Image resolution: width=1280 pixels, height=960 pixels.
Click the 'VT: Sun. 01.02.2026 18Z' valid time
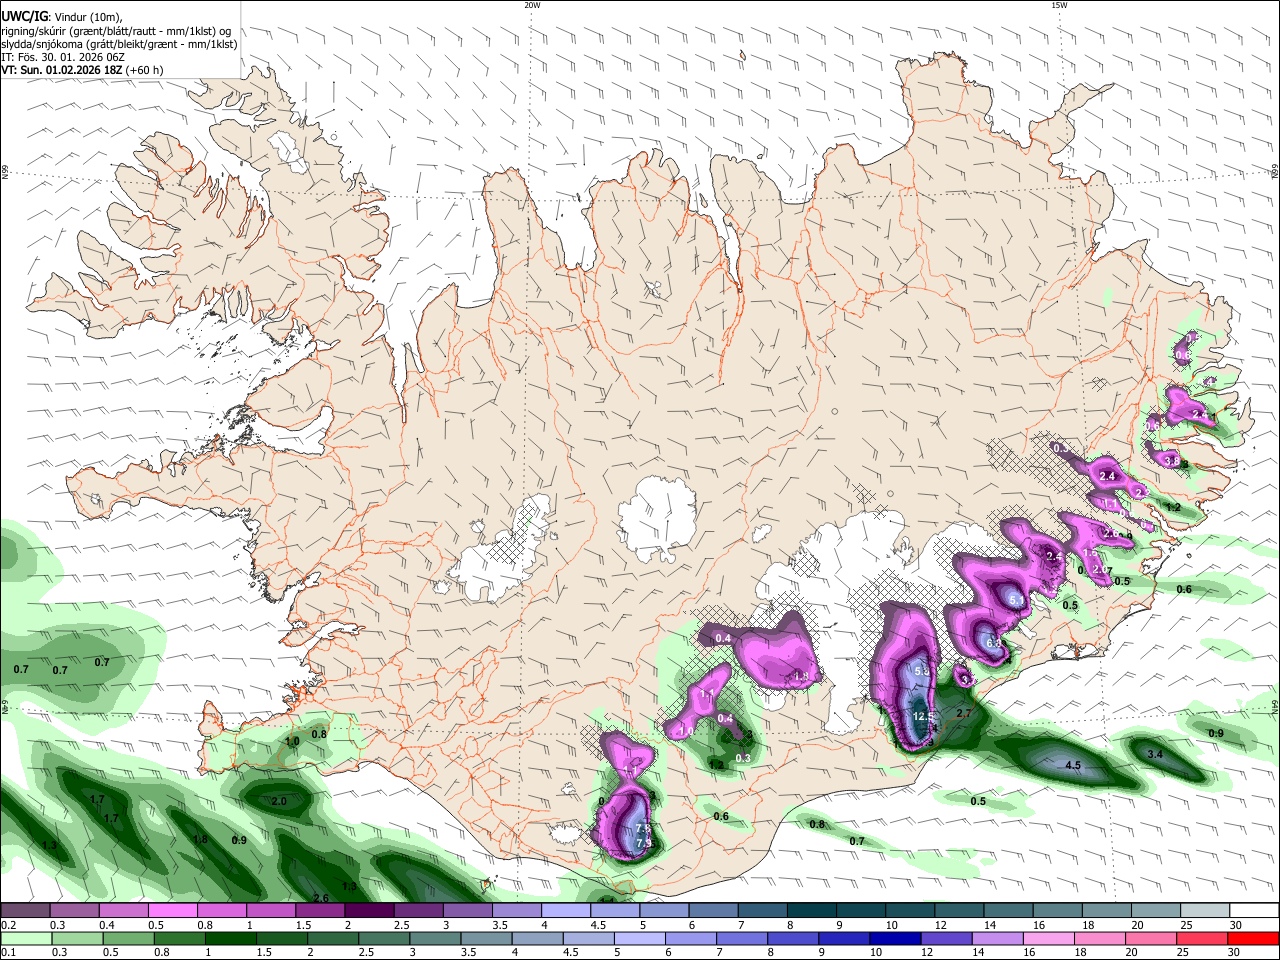pyautogui.click(x=62, y=70)
